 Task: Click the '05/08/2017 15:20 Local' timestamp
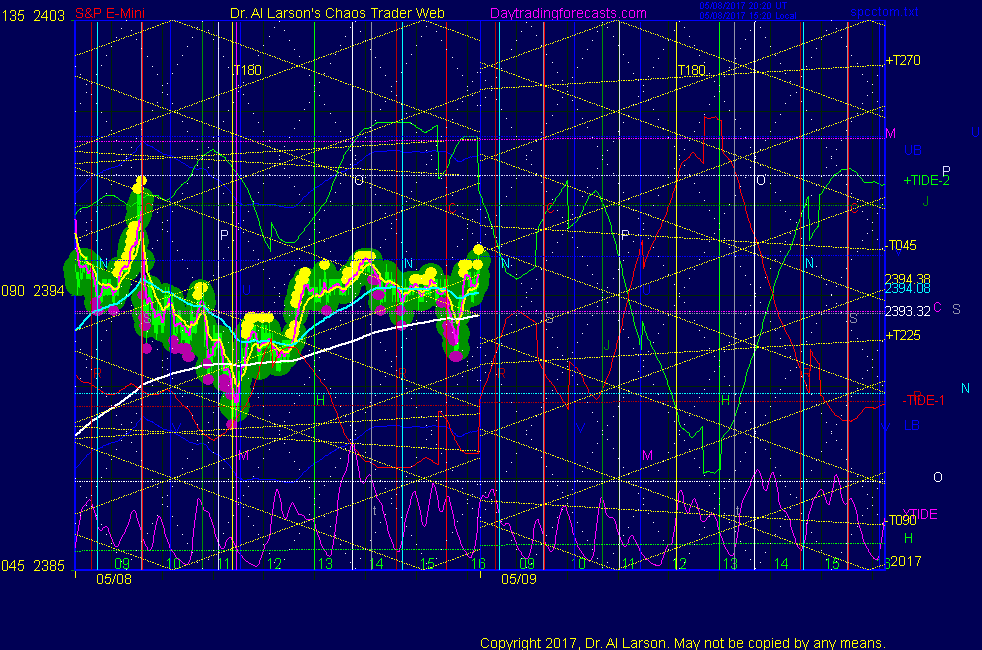pyautogui.click(x=748, y=16)
